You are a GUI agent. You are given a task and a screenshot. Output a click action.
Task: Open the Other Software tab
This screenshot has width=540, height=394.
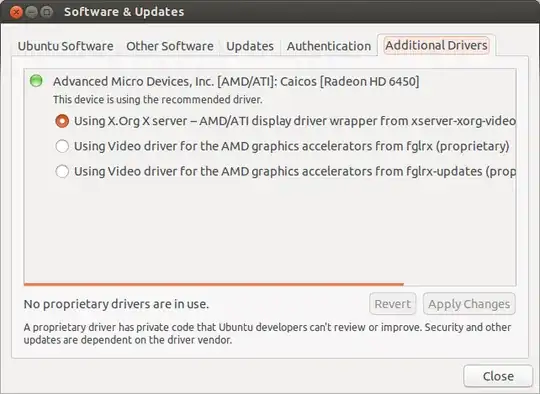click(170, 46)
